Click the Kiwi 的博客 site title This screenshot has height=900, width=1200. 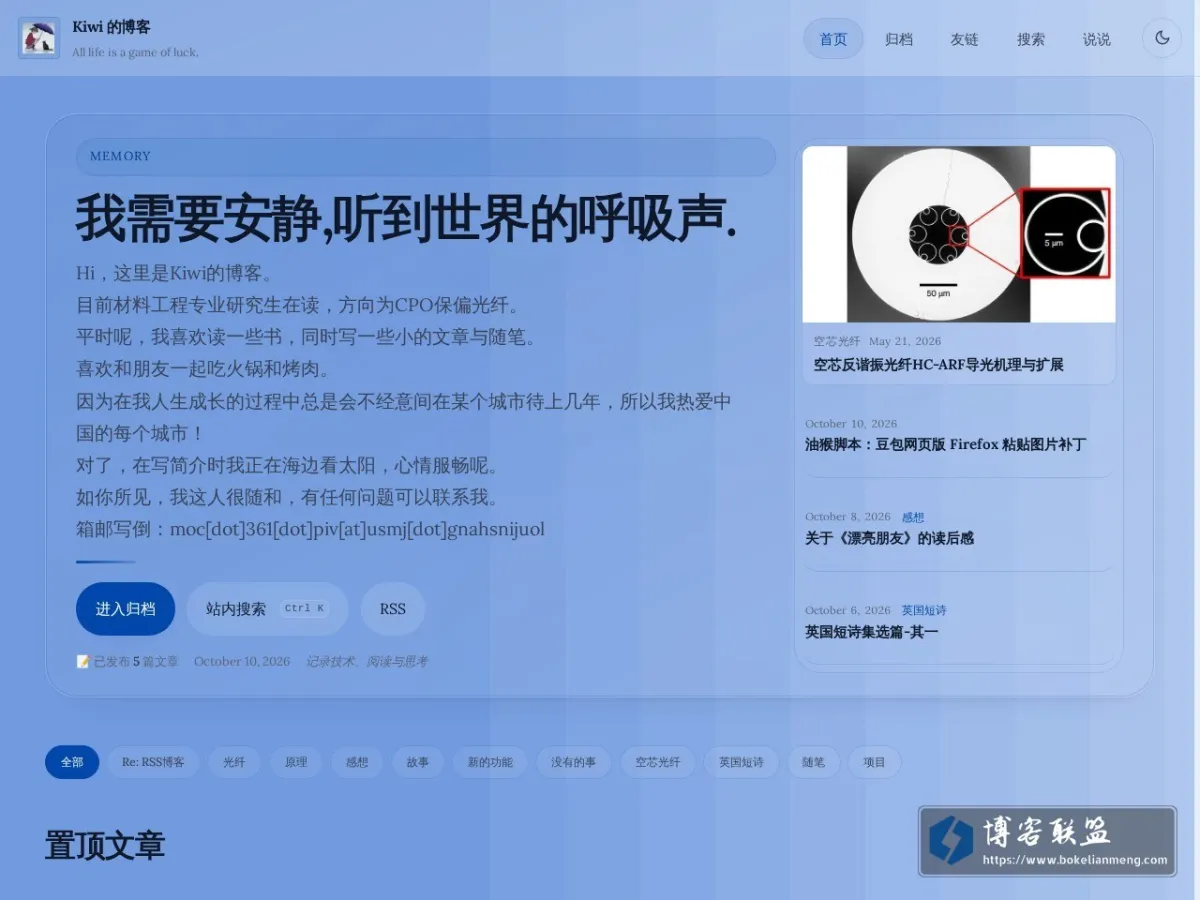point(111,27)
